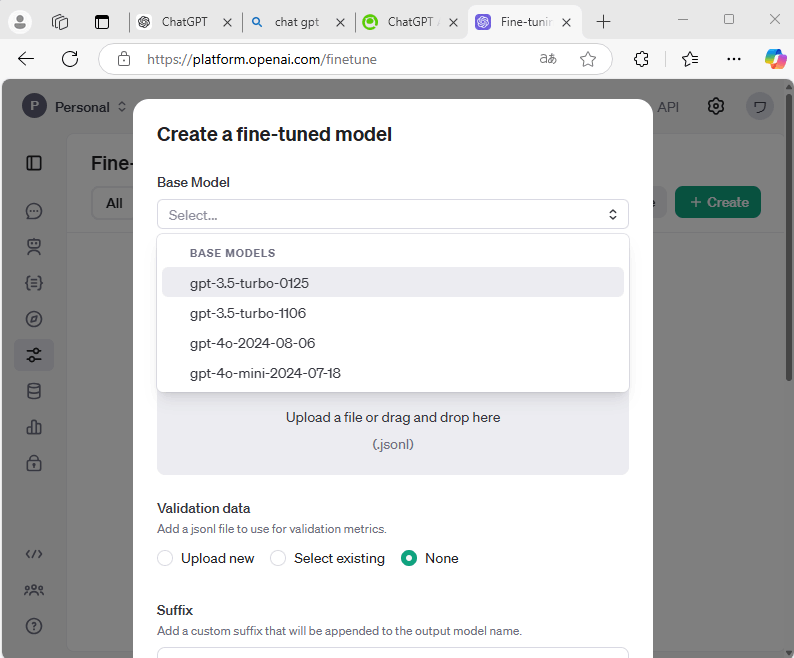The width and height of the screenshot is (794, 658).
Task: Open the browser profile icon
Action: coord(20,22)
